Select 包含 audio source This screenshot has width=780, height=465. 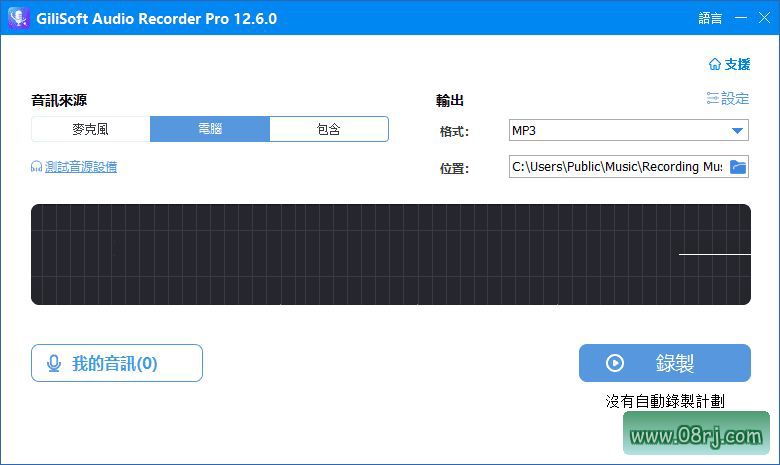(x=329, y=129)
